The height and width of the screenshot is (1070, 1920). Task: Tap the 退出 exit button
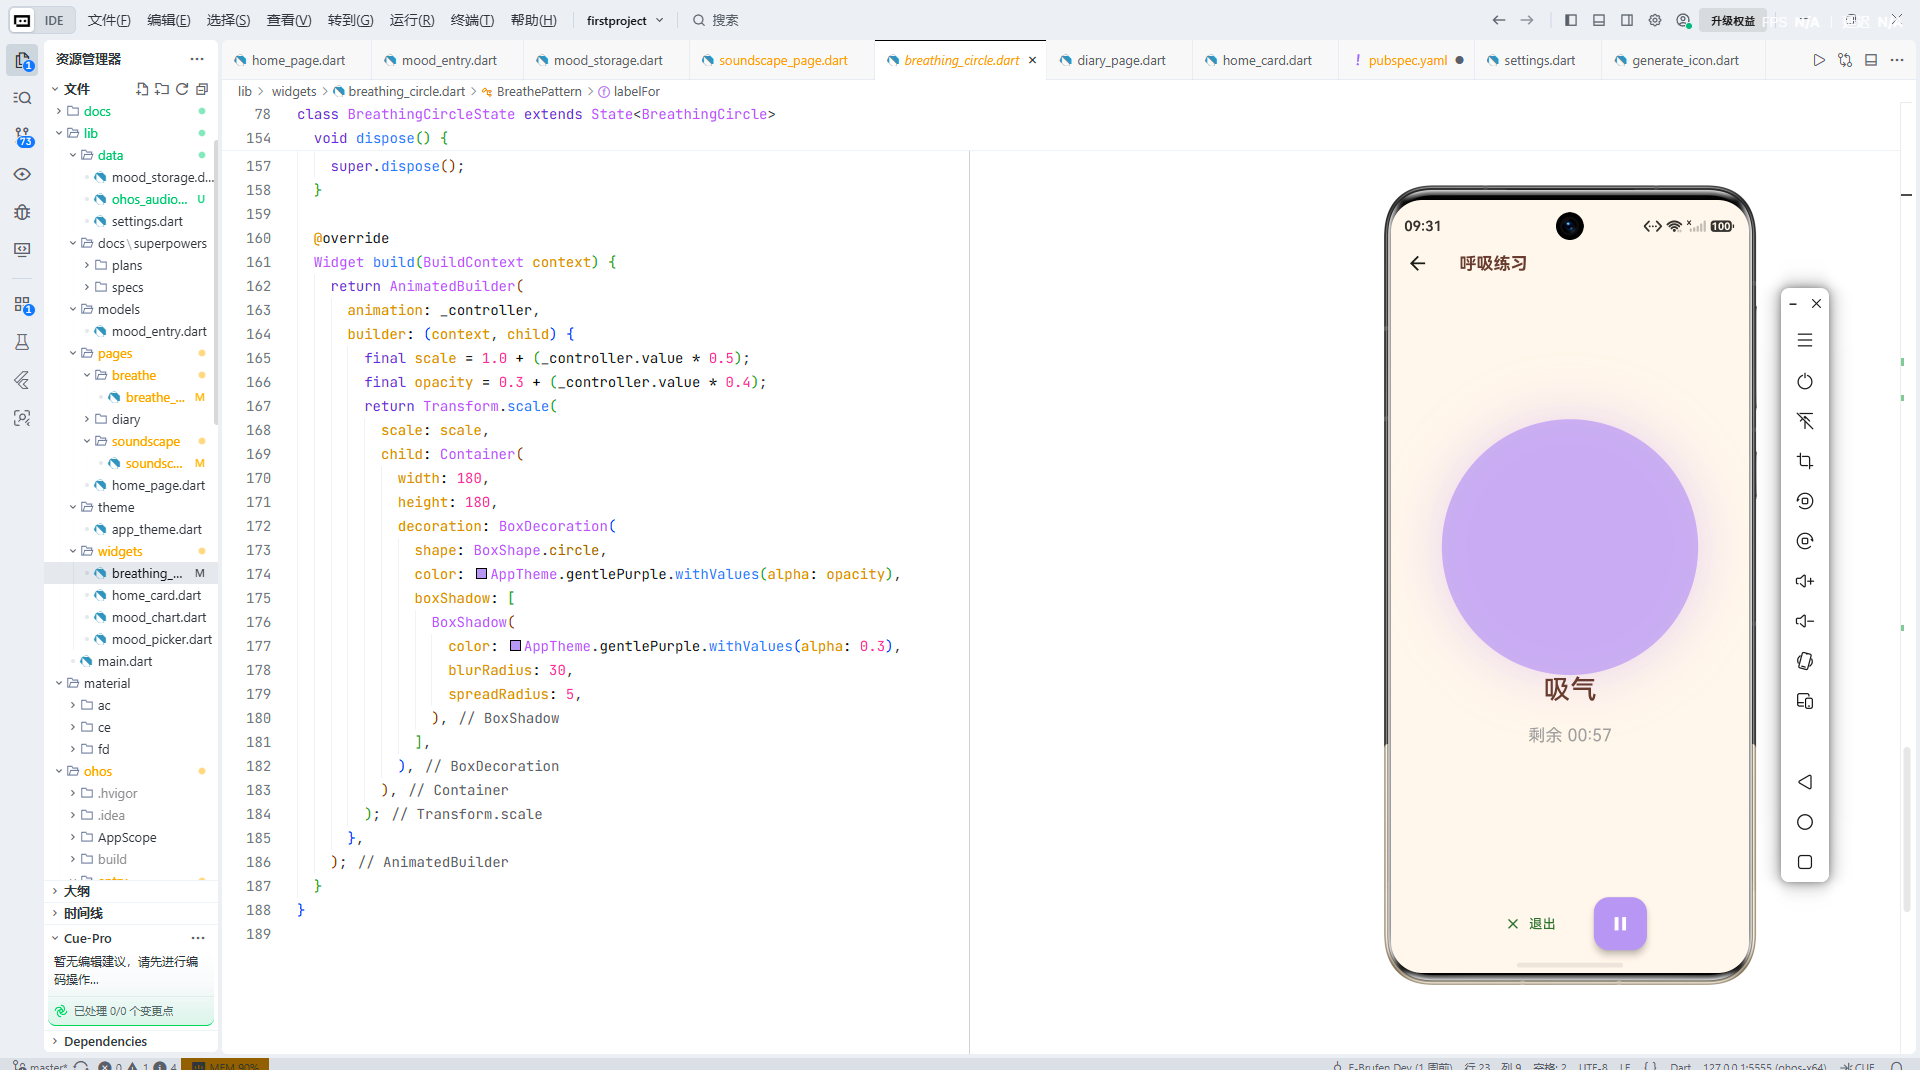point(1531,924)
